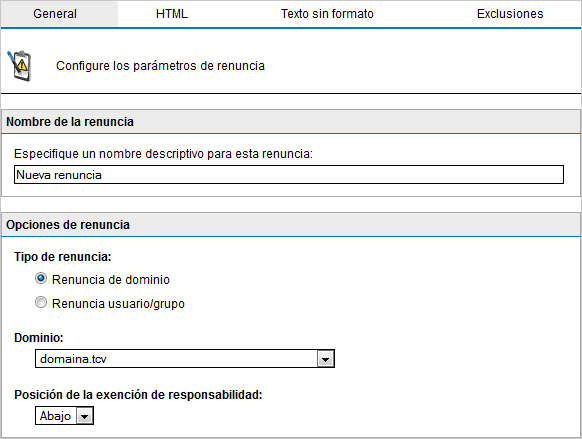582x439 pixels.
Task: Click the Nombre de la renuncia section header
Action: [291, 122]
